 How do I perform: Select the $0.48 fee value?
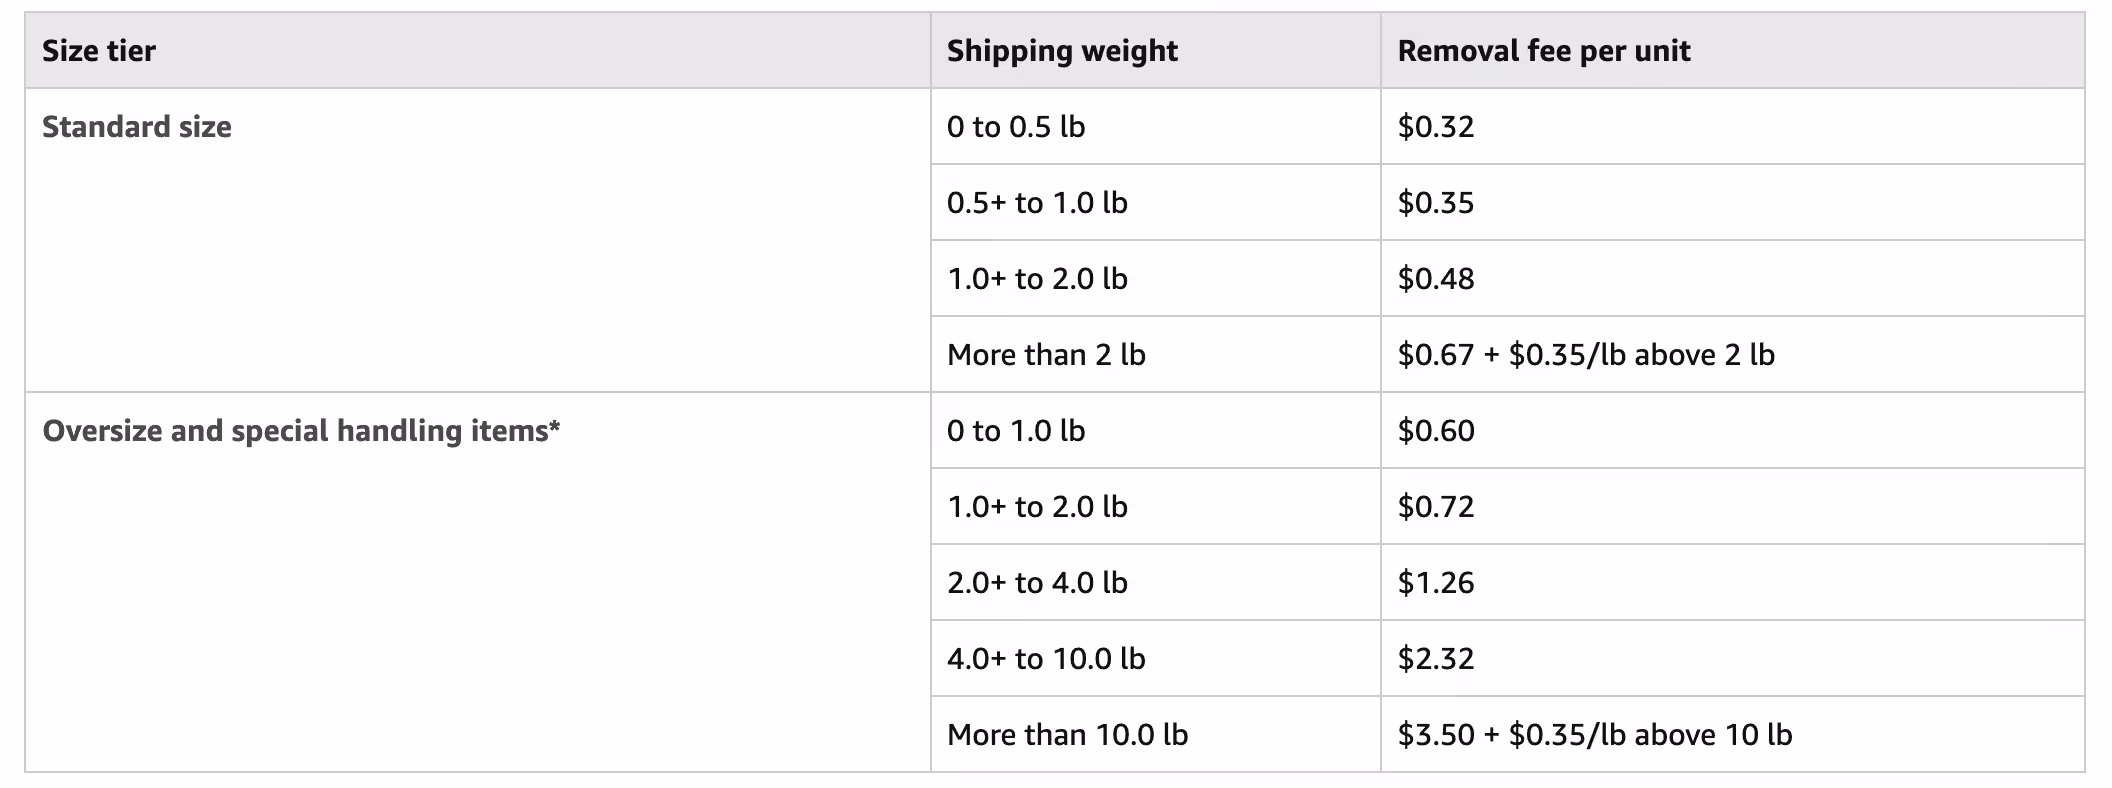click(1436, 279)
